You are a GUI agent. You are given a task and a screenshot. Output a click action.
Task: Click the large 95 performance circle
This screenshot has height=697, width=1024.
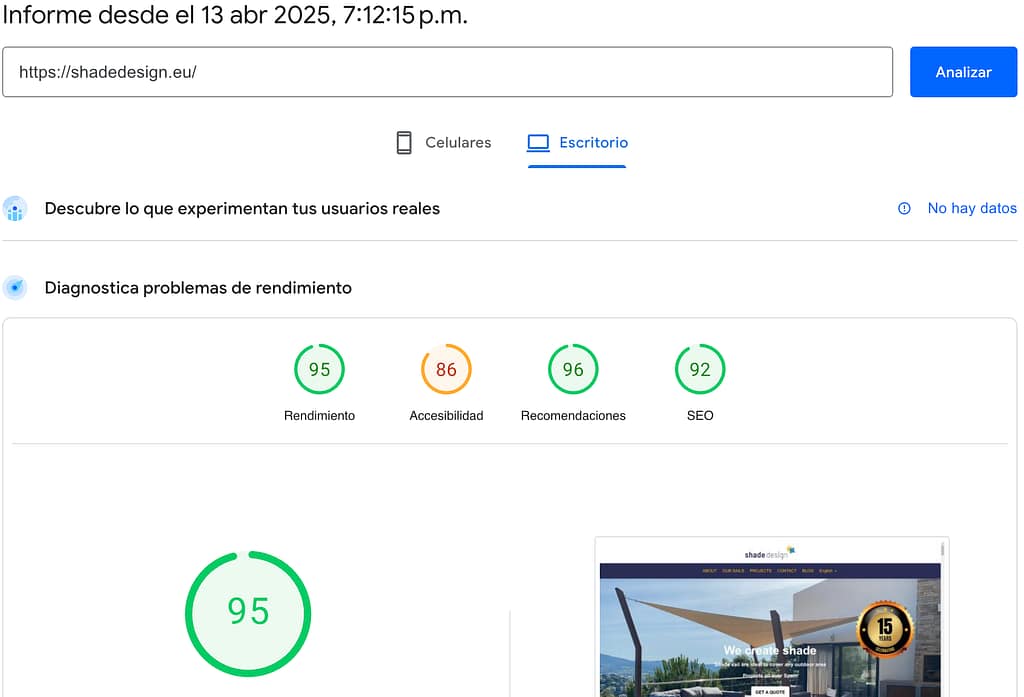(x=248, y=612)
